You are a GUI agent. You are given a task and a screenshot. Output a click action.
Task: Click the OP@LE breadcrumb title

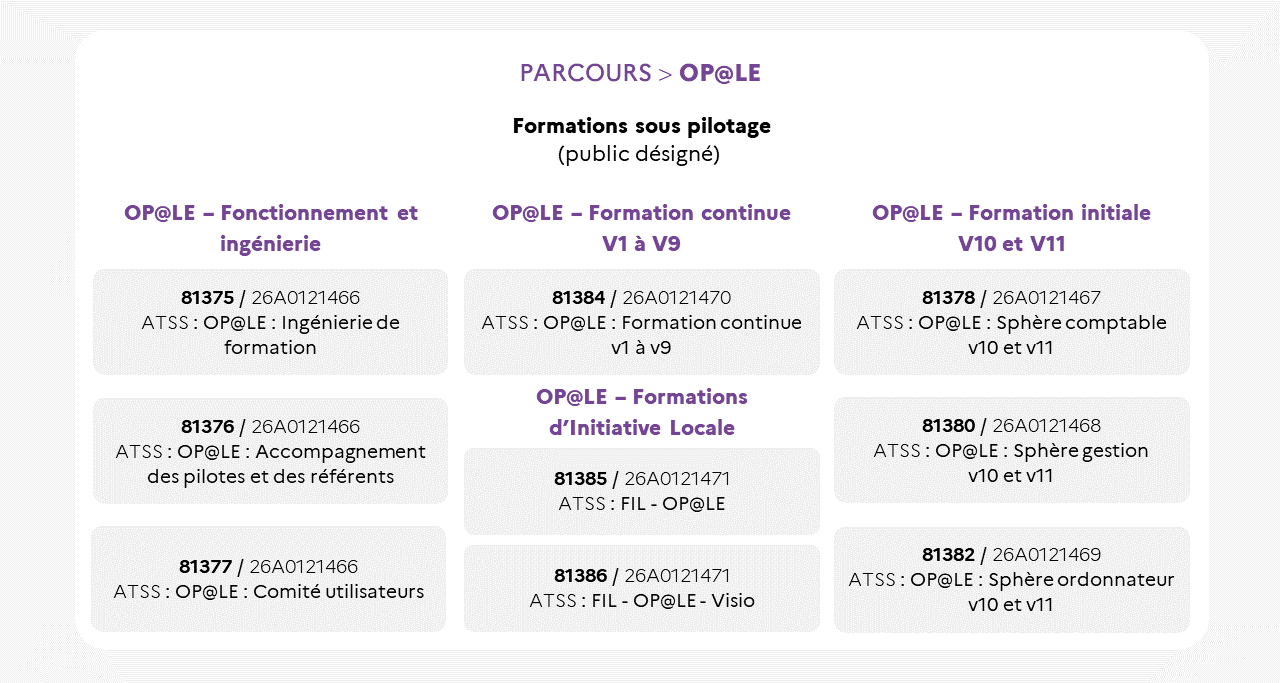[720, 73]
